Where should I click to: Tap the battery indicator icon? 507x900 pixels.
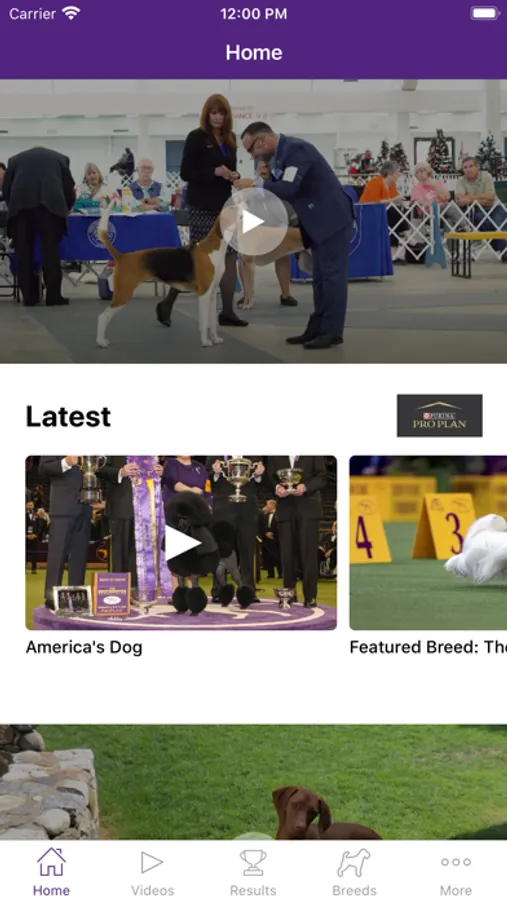[485, 13]
